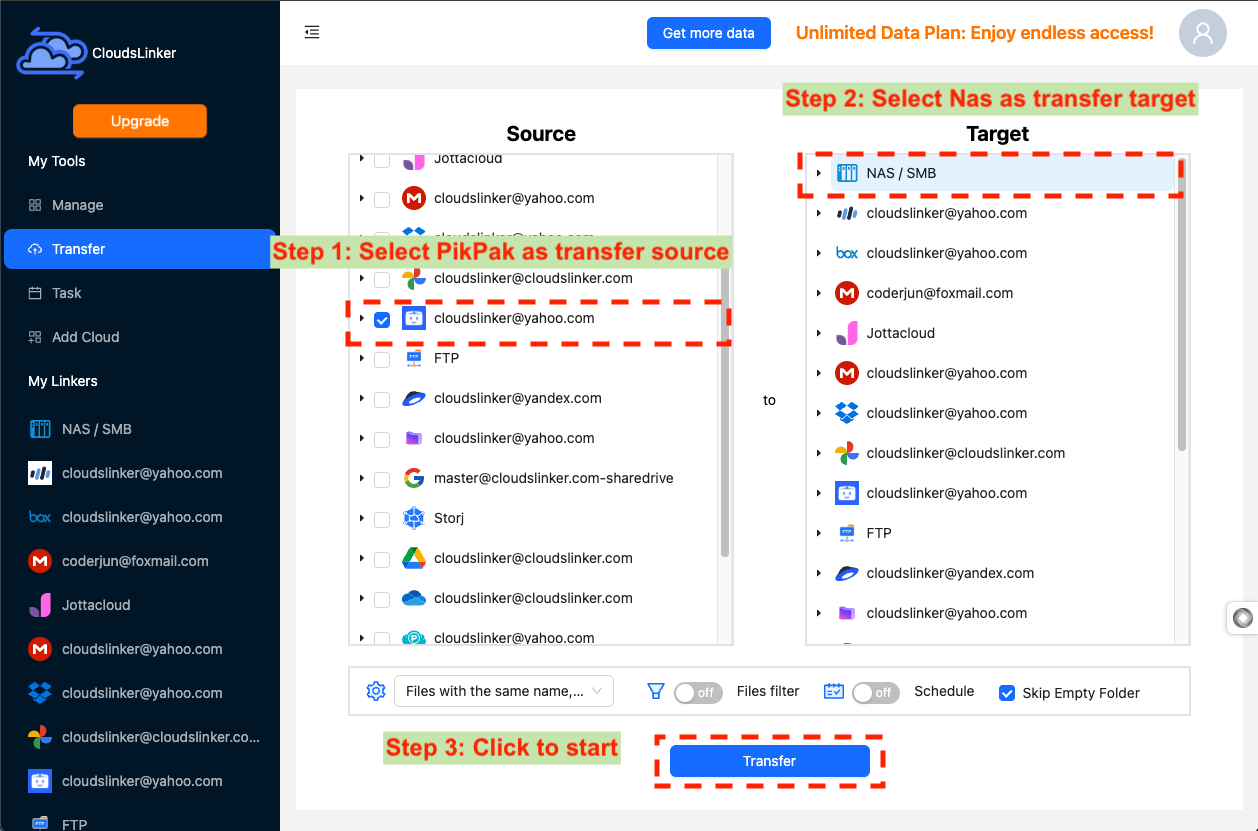Check the Google Drive cloudslinker@cloudslinker.com source checkbox
This screenshot has width=1258, height=831.
tap(382, 560)
